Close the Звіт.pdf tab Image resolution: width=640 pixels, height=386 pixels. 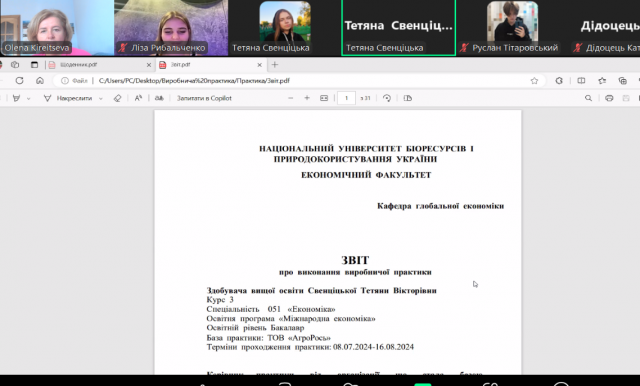[260, 65]
